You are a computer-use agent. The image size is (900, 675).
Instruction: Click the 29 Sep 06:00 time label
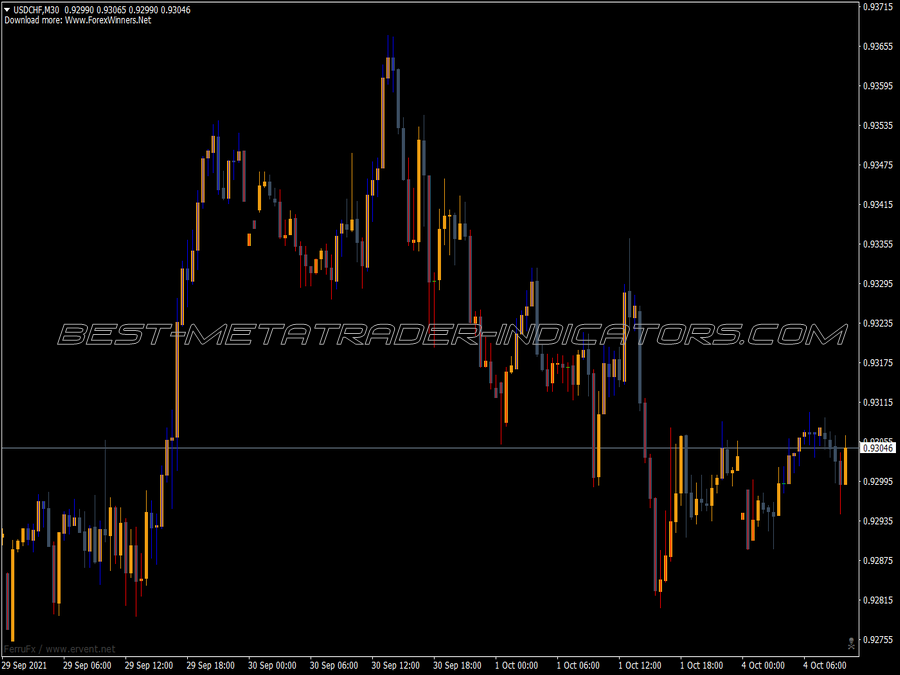click(x=87, y=666)
